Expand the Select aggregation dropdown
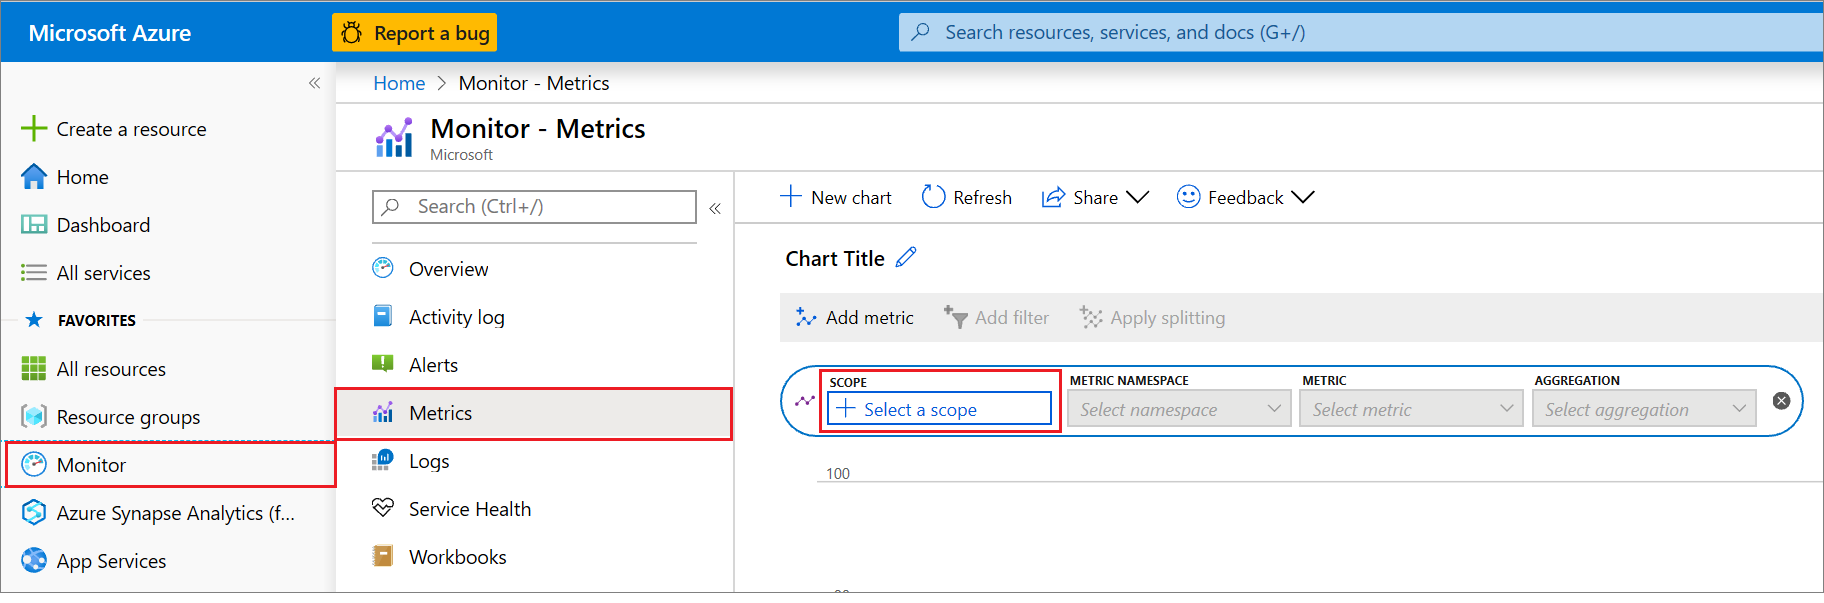The height and width of the screenshot is (603, 1824). 1643,409
